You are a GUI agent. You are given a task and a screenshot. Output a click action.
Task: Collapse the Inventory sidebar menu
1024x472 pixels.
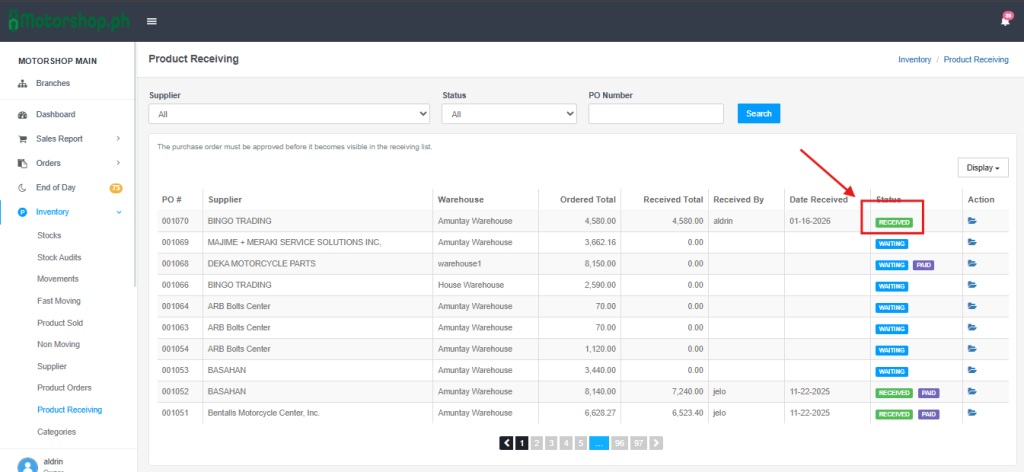coord(68,212)
